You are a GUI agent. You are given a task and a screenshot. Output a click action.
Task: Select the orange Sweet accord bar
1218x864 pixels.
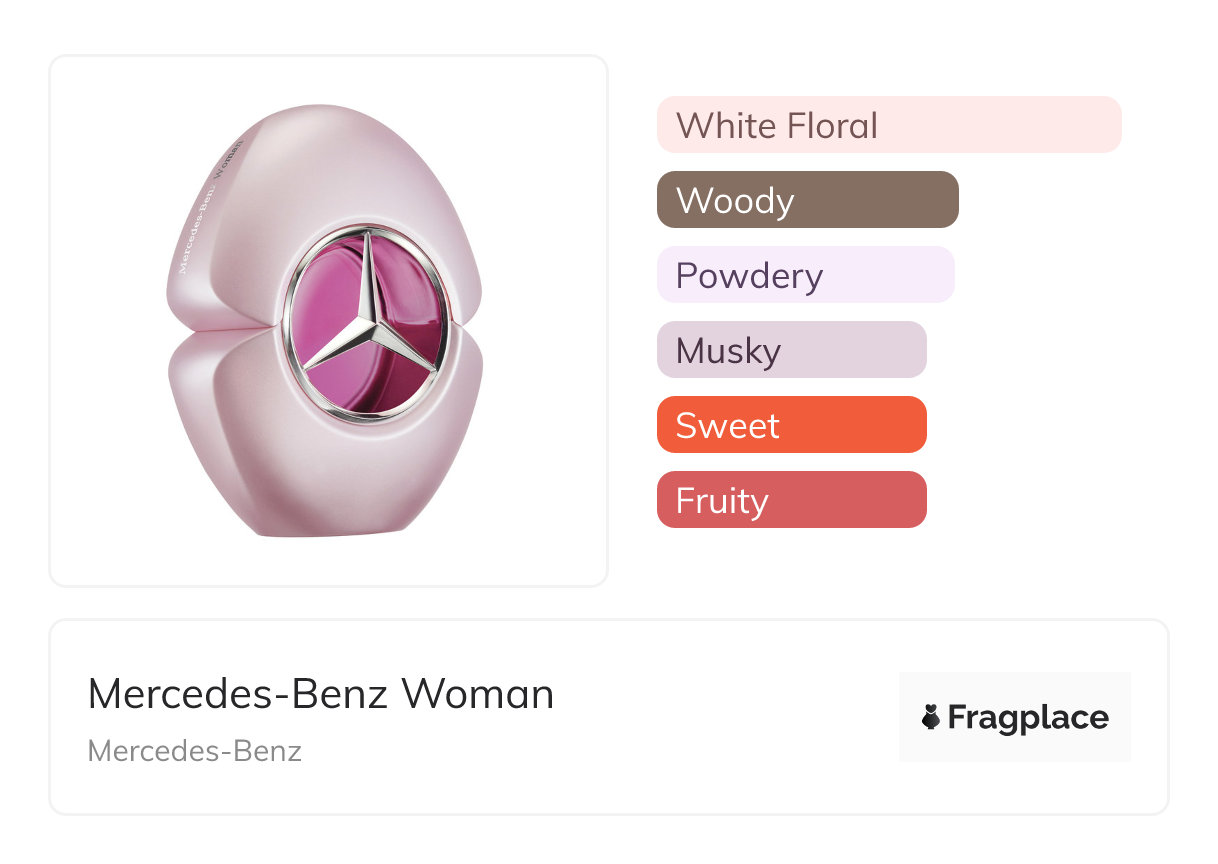tap(791, 425)
